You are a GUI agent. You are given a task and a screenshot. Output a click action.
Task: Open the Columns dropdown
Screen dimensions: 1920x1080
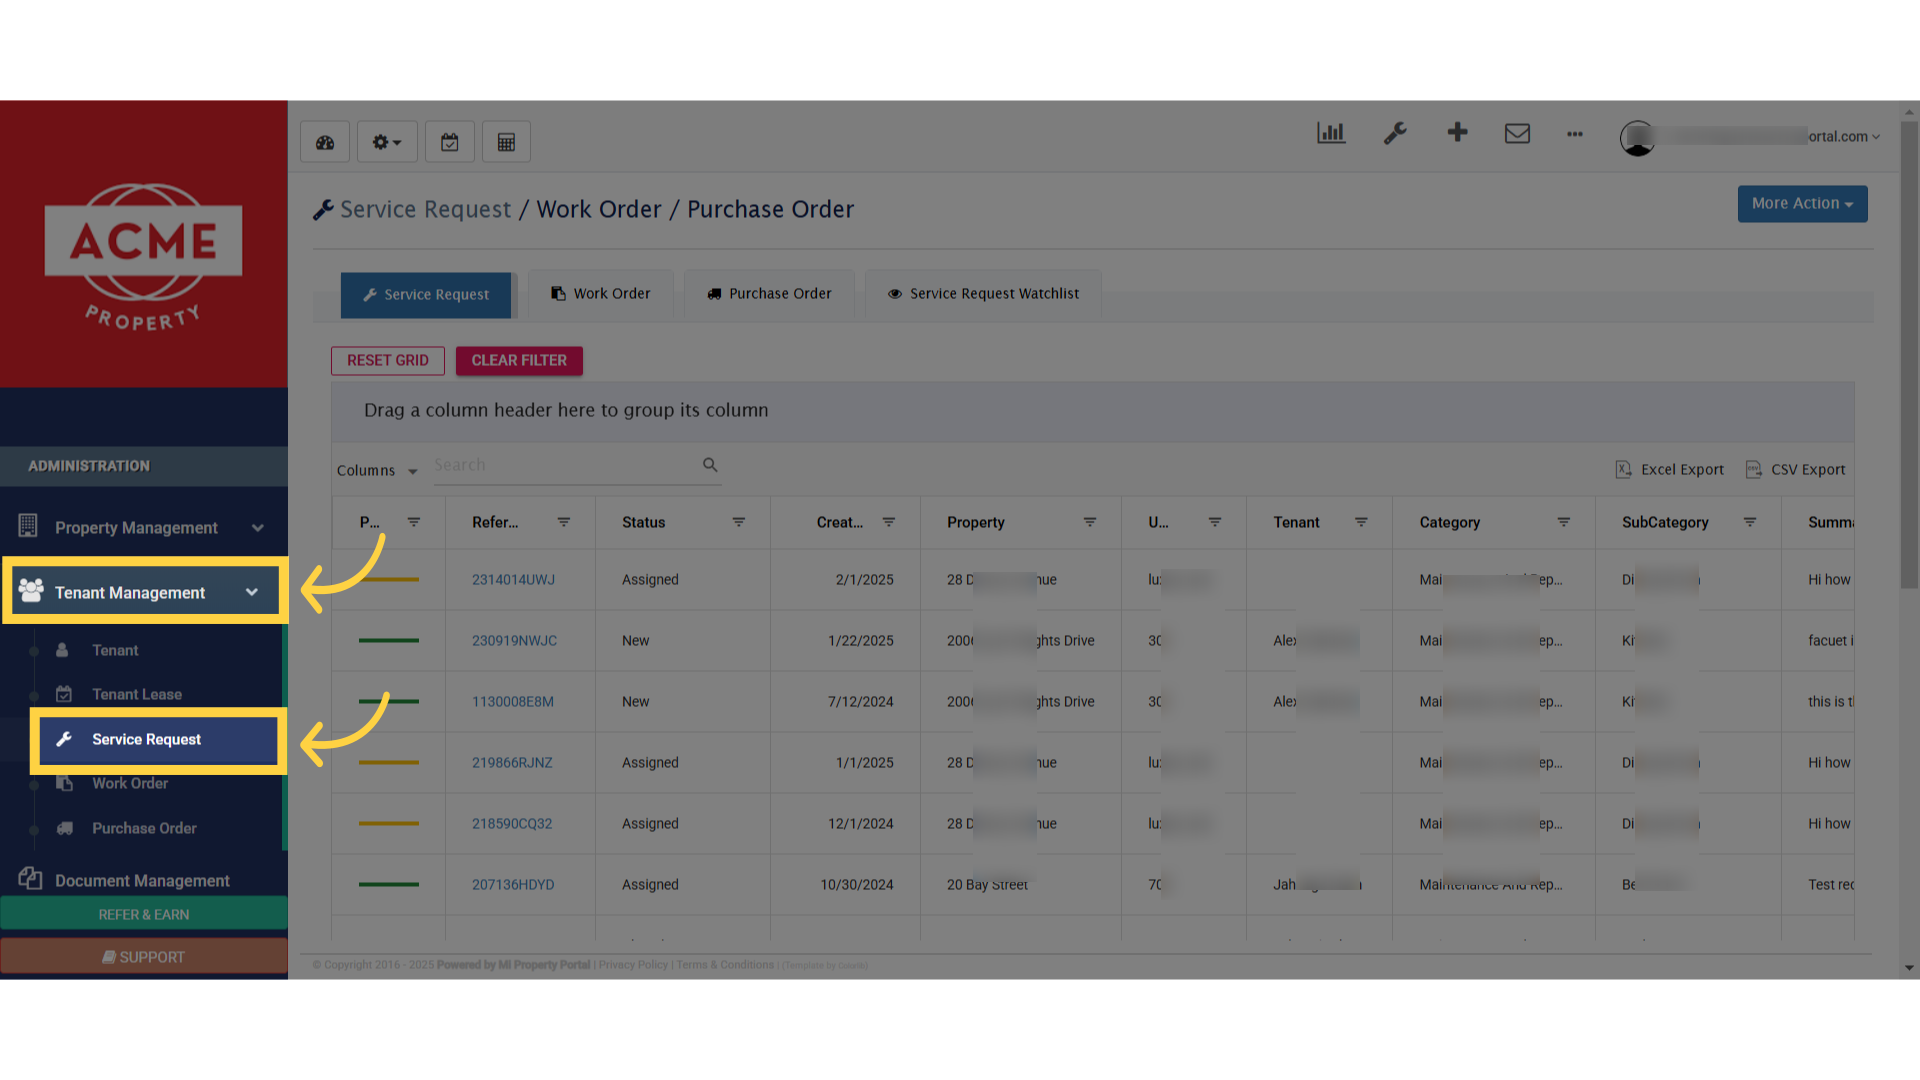coord(377,470)
